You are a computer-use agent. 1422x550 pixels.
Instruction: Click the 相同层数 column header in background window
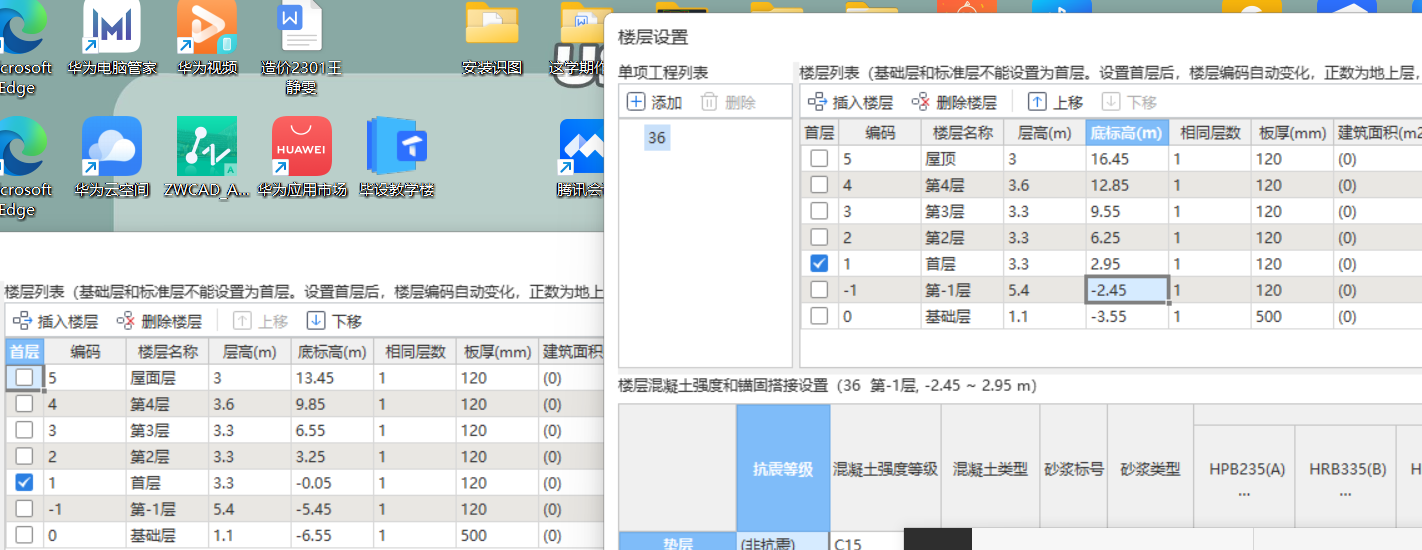coord(415,352)
